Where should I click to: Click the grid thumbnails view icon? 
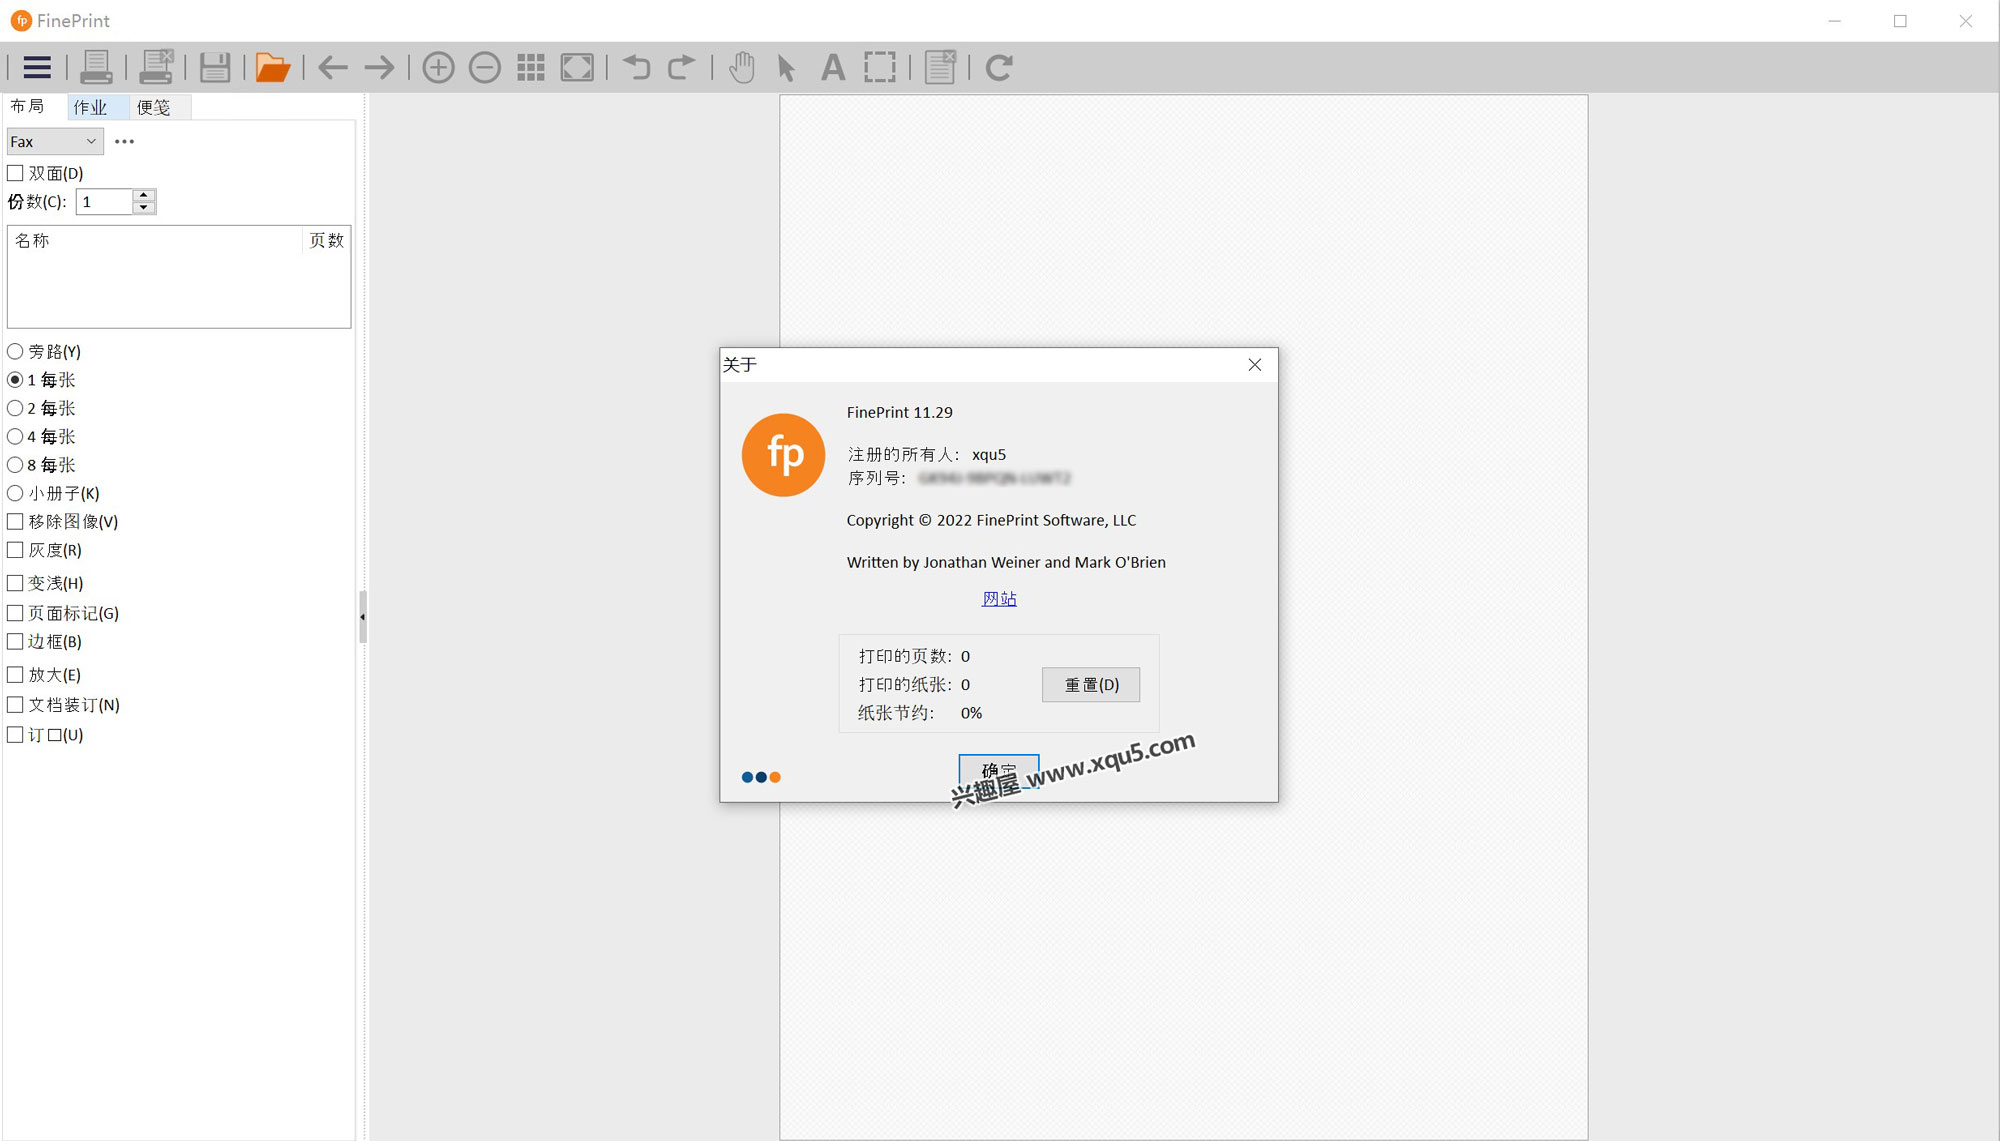[x=531, y=67]
